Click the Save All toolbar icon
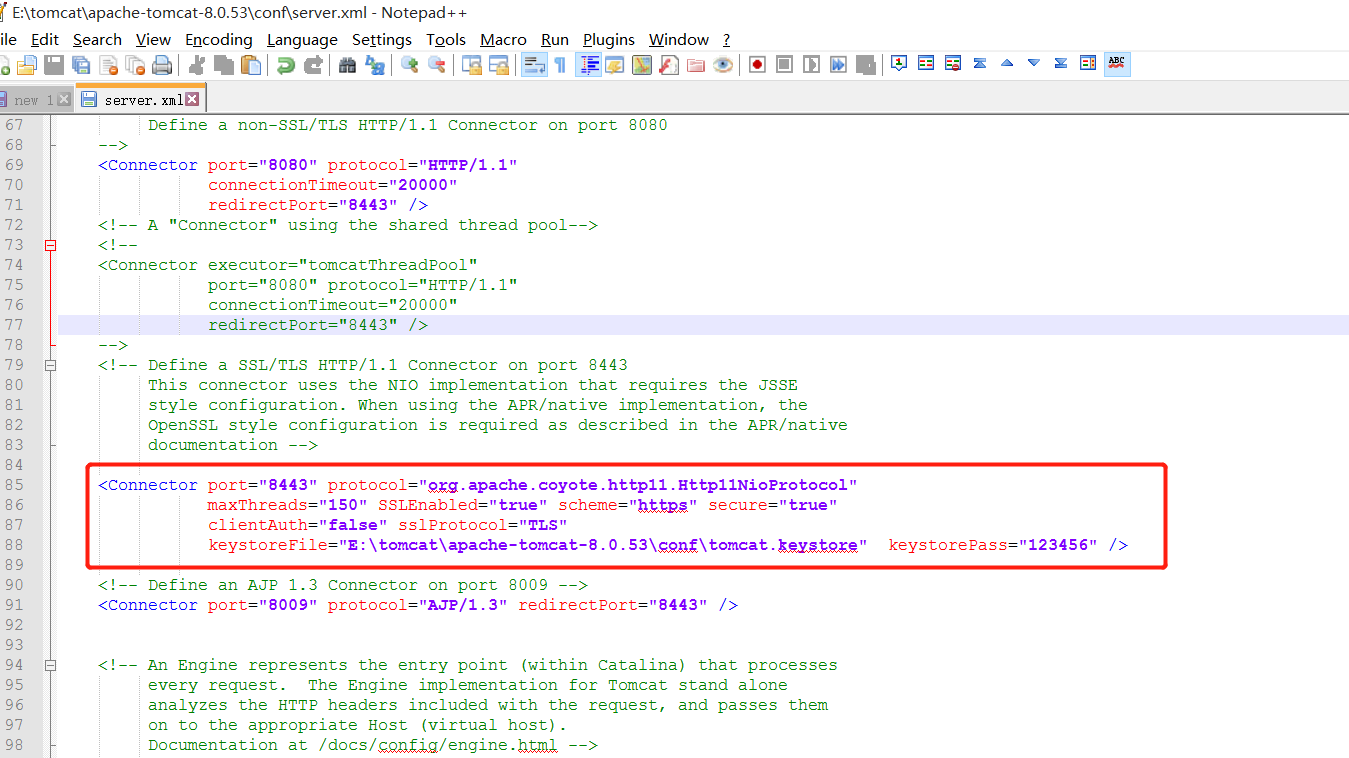The height and width of the screenshot is (758, 1349). click(x=81, y=65)
